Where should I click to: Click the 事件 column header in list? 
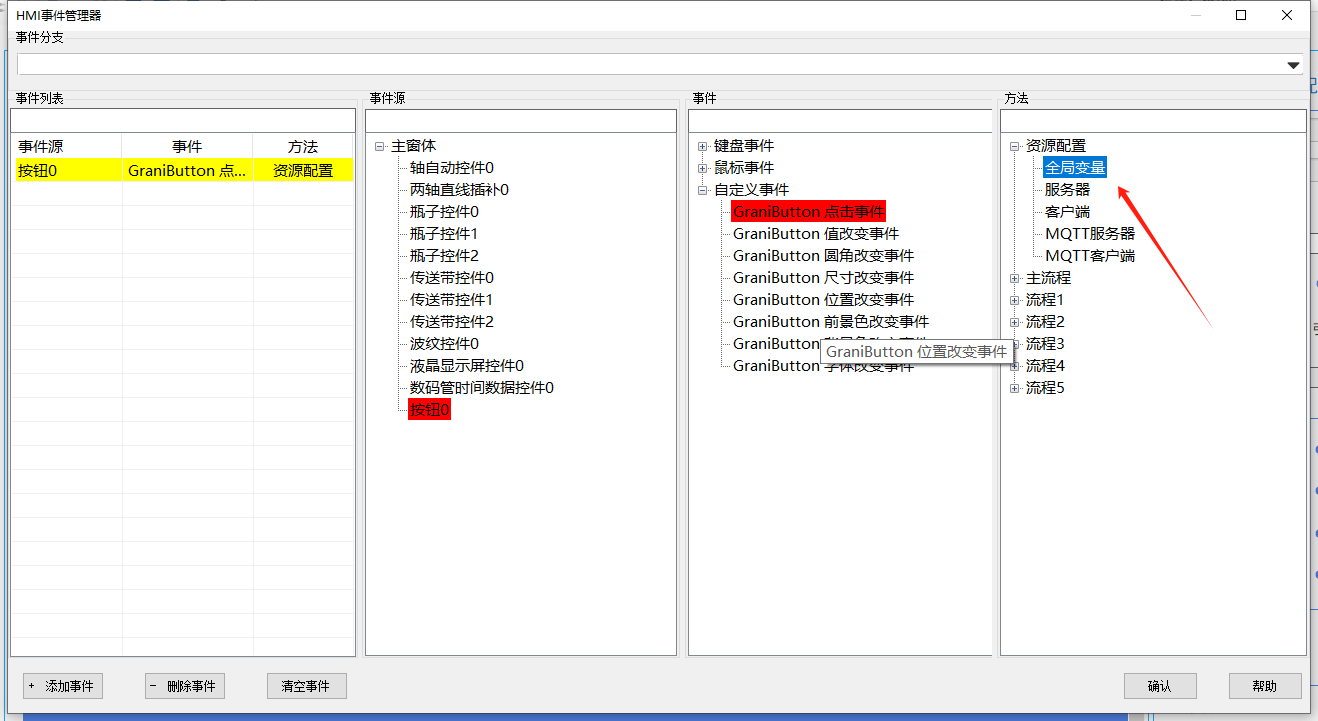click(x=188, y=147)
